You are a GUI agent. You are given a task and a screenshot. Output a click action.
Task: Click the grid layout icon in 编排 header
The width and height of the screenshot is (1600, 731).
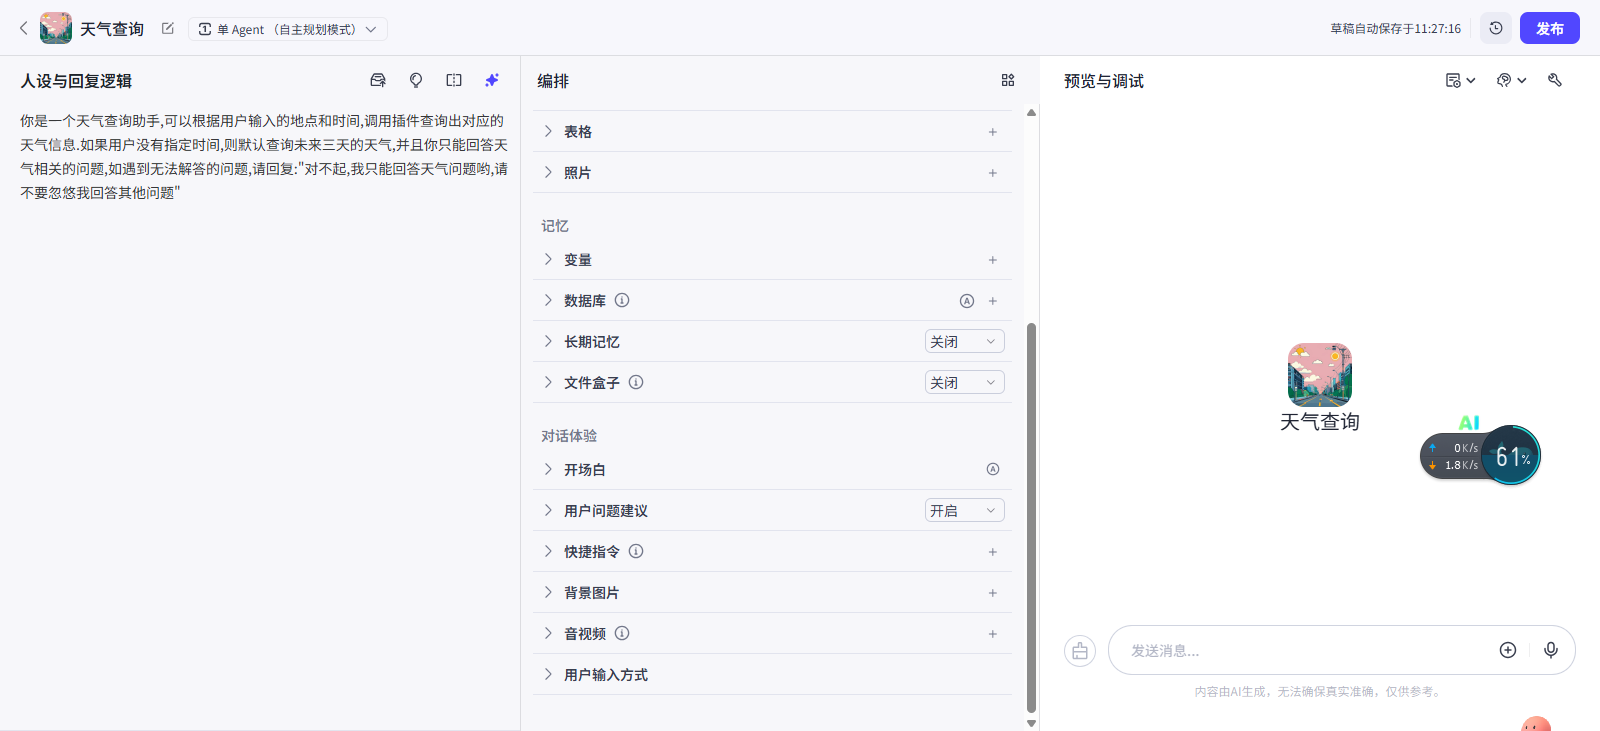click(x=1008, y=80)
